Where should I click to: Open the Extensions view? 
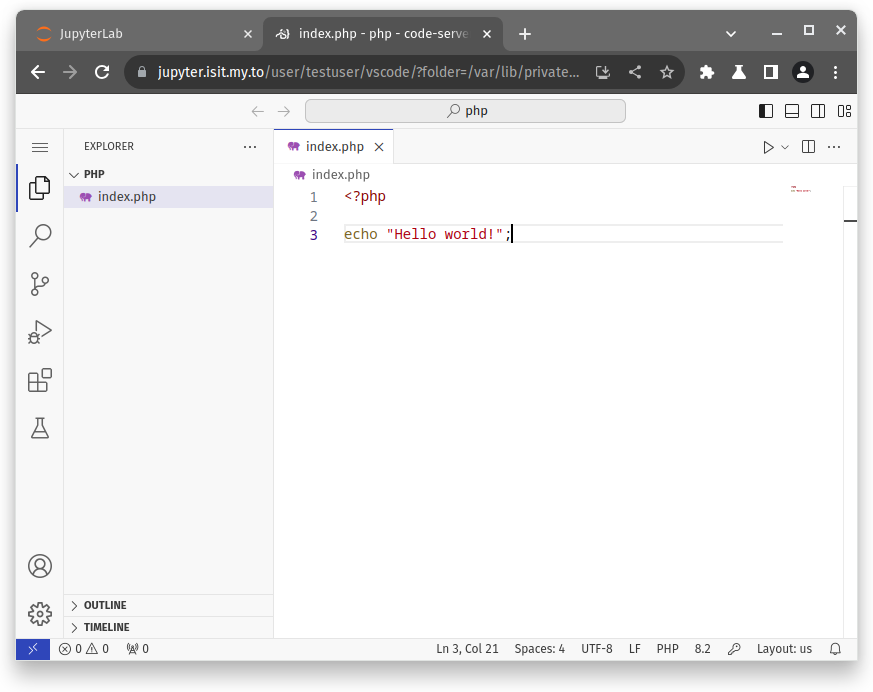pyautogui.click(x=40, y=380)
